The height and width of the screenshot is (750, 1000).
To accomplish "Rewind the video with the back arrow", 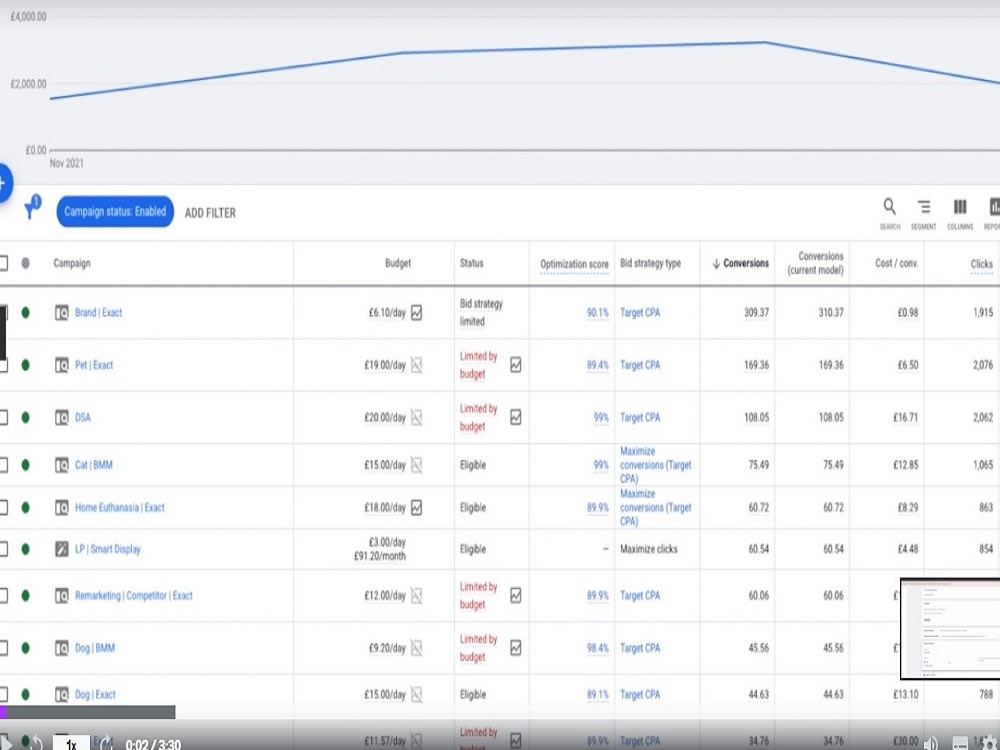I will tap(36, 742).
